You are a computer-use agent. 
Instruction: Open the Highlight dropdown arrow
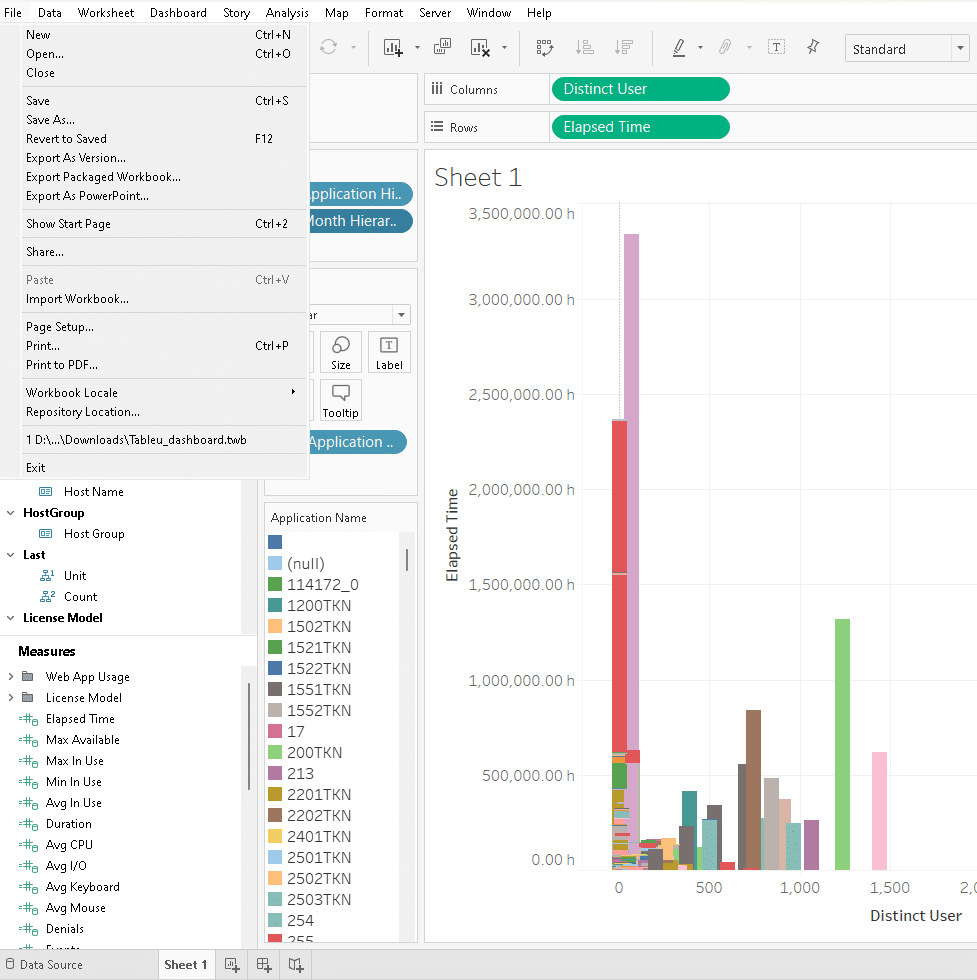(x=700, y=48)
